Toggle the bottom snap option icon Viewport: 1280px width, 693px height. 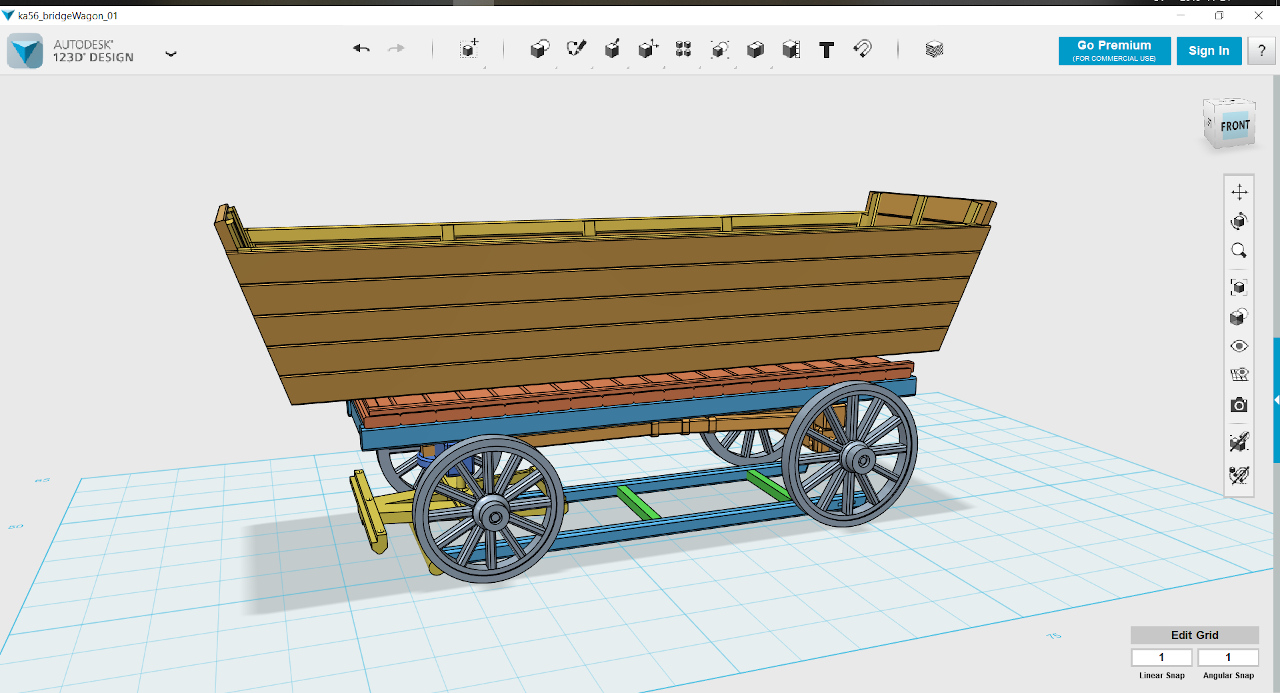1239,475
